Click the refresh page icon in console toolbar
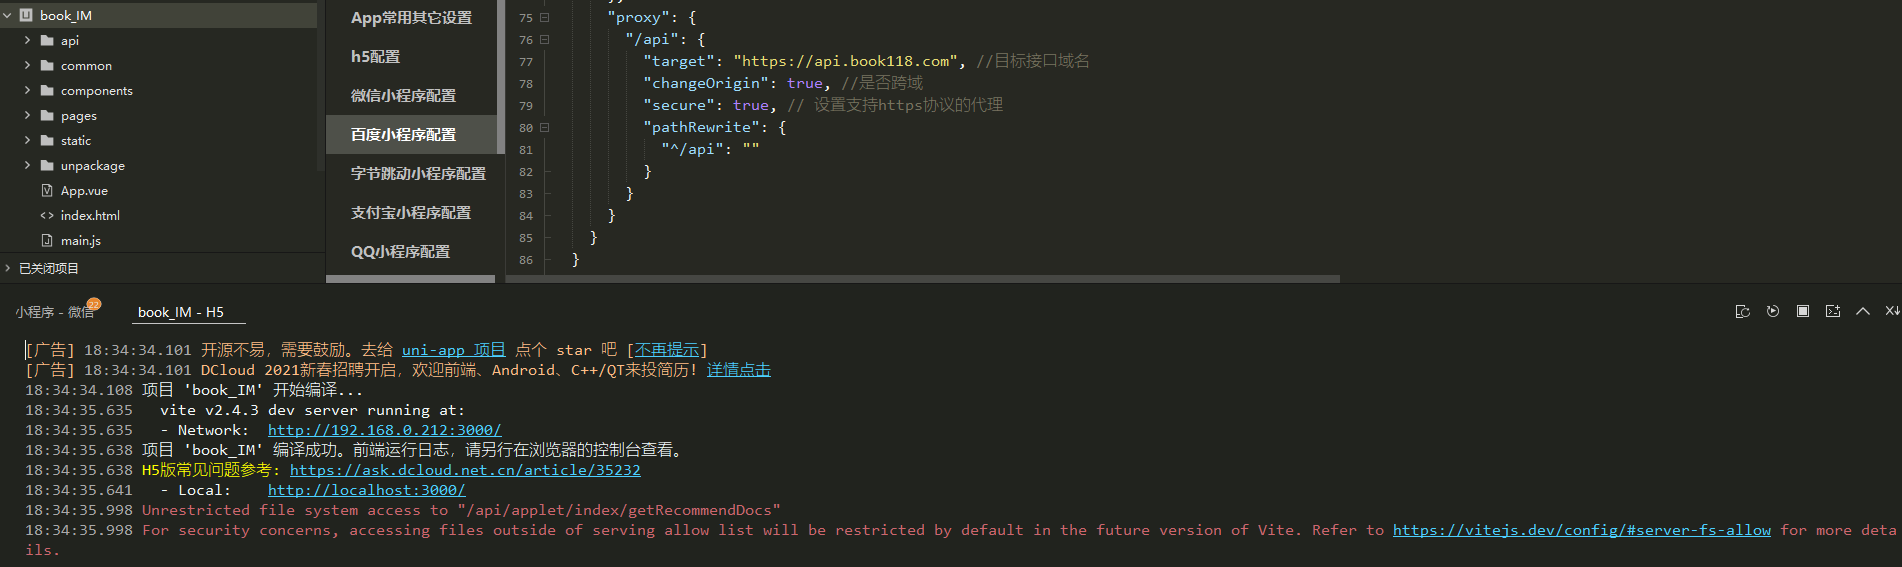This screenshot has width=1902, height=567. tap(1743, 311)
